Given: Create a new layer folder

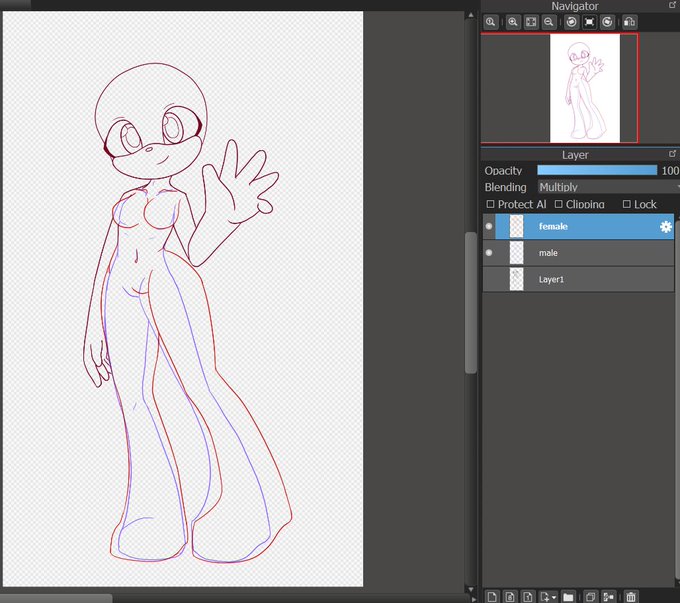Looking at the screenshot, I should coord(568,597).
